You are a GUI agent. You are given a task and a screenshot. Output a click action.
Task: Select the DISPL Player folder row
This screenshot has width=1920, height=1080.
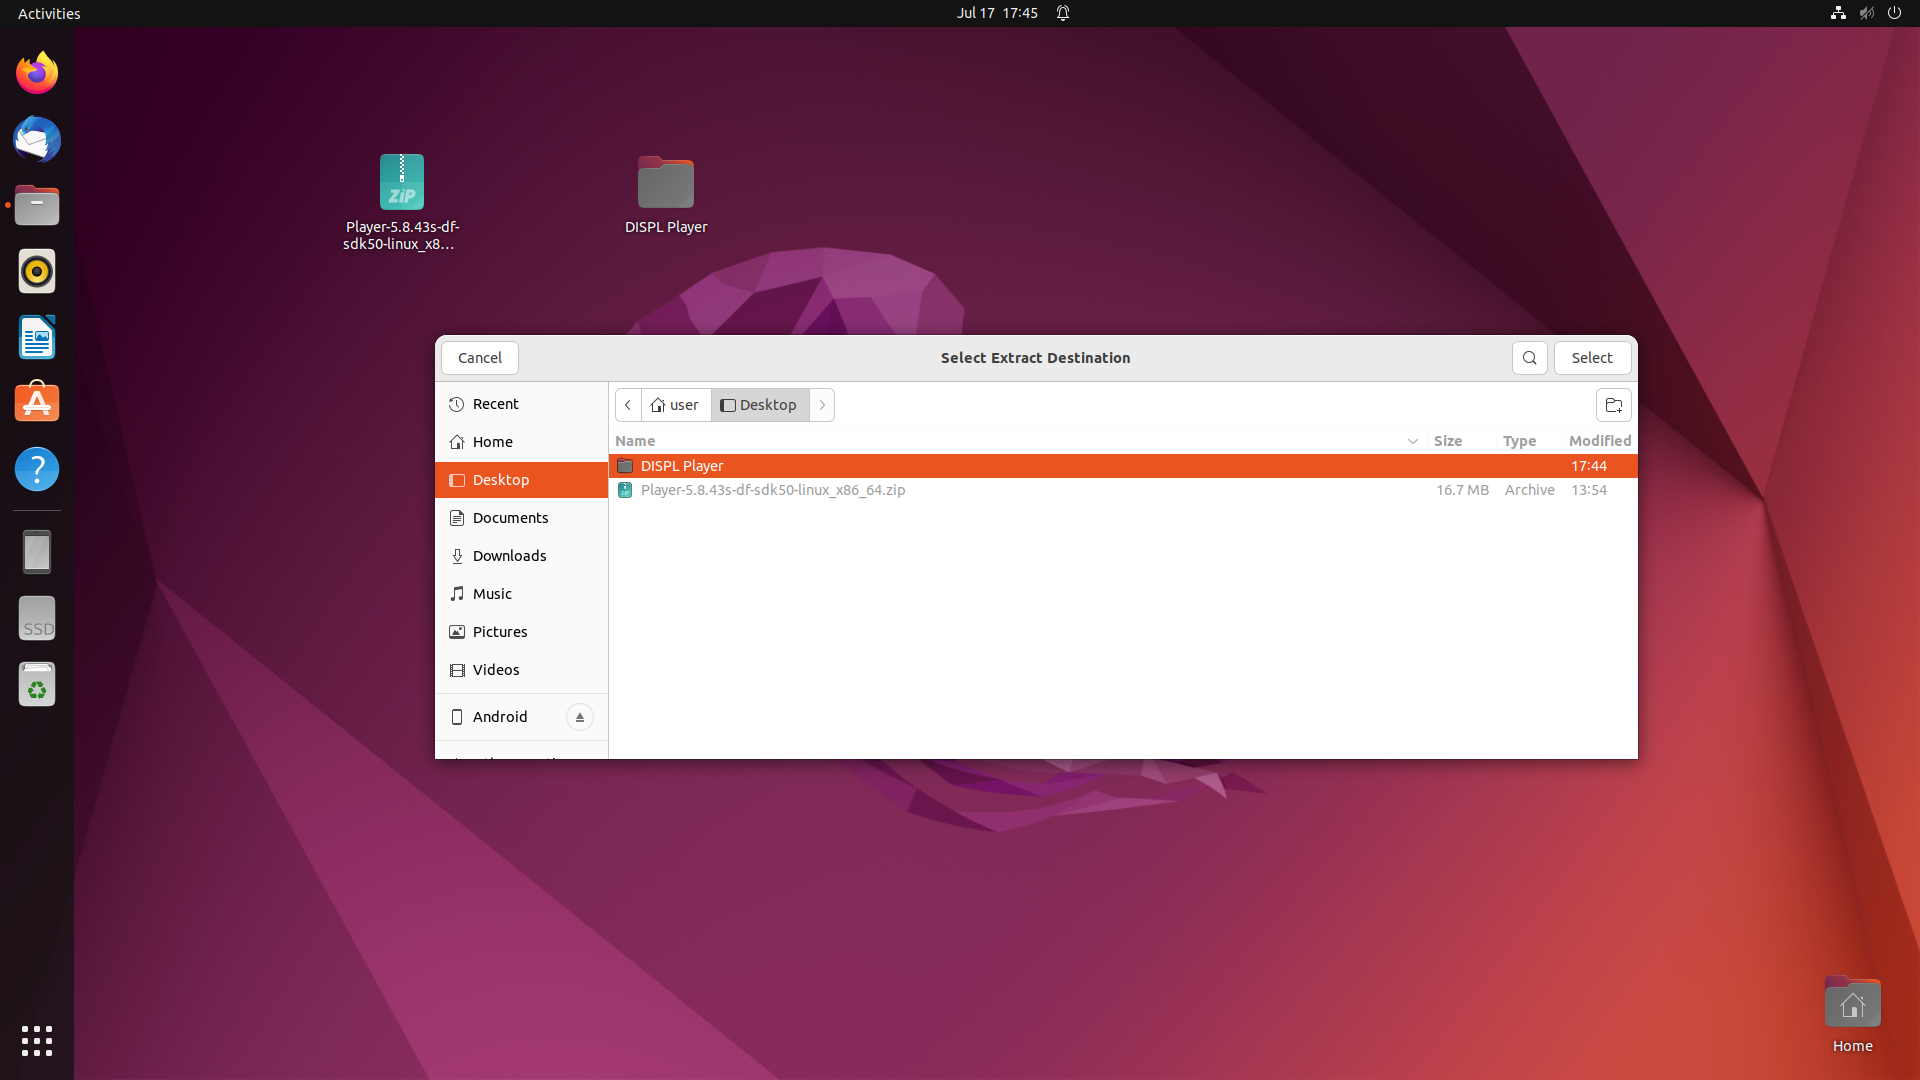pyautogui.click(x=682, y=466)
